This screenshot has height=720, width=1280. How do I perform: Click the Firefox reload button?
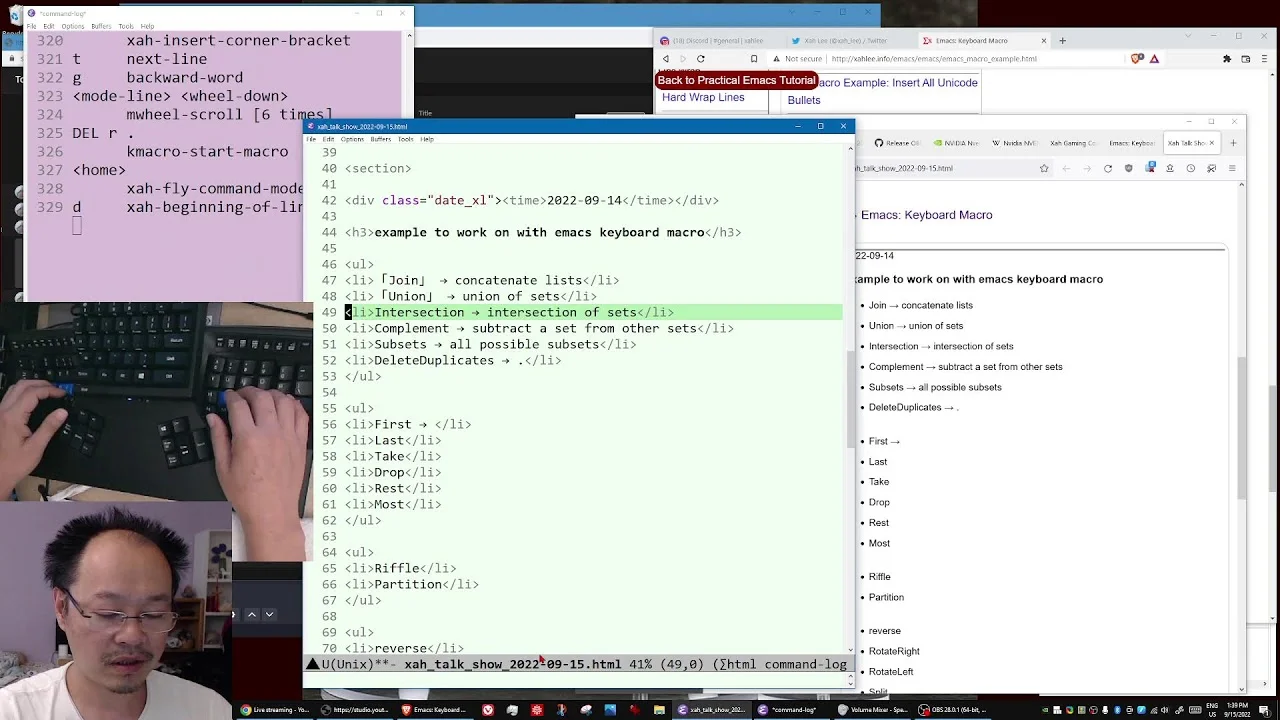1107,168
